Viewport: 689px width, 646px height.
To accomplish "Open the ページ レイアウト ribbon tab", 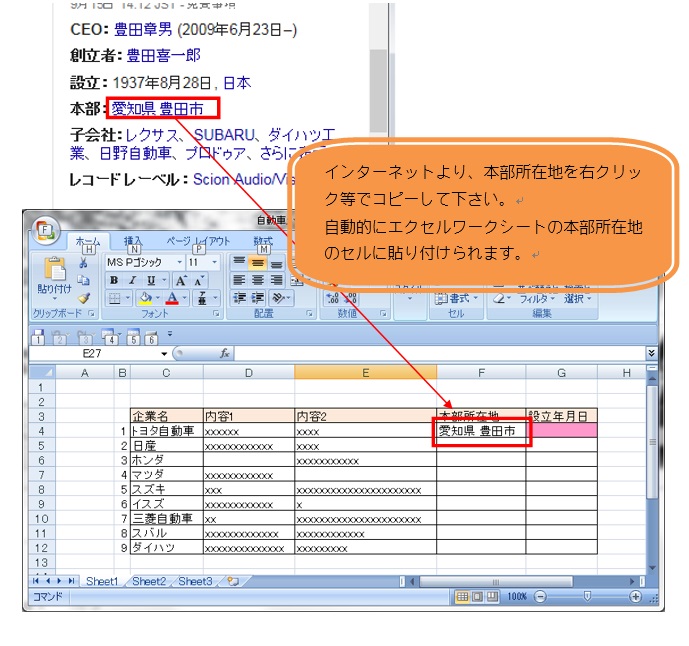I will [198, 241].
